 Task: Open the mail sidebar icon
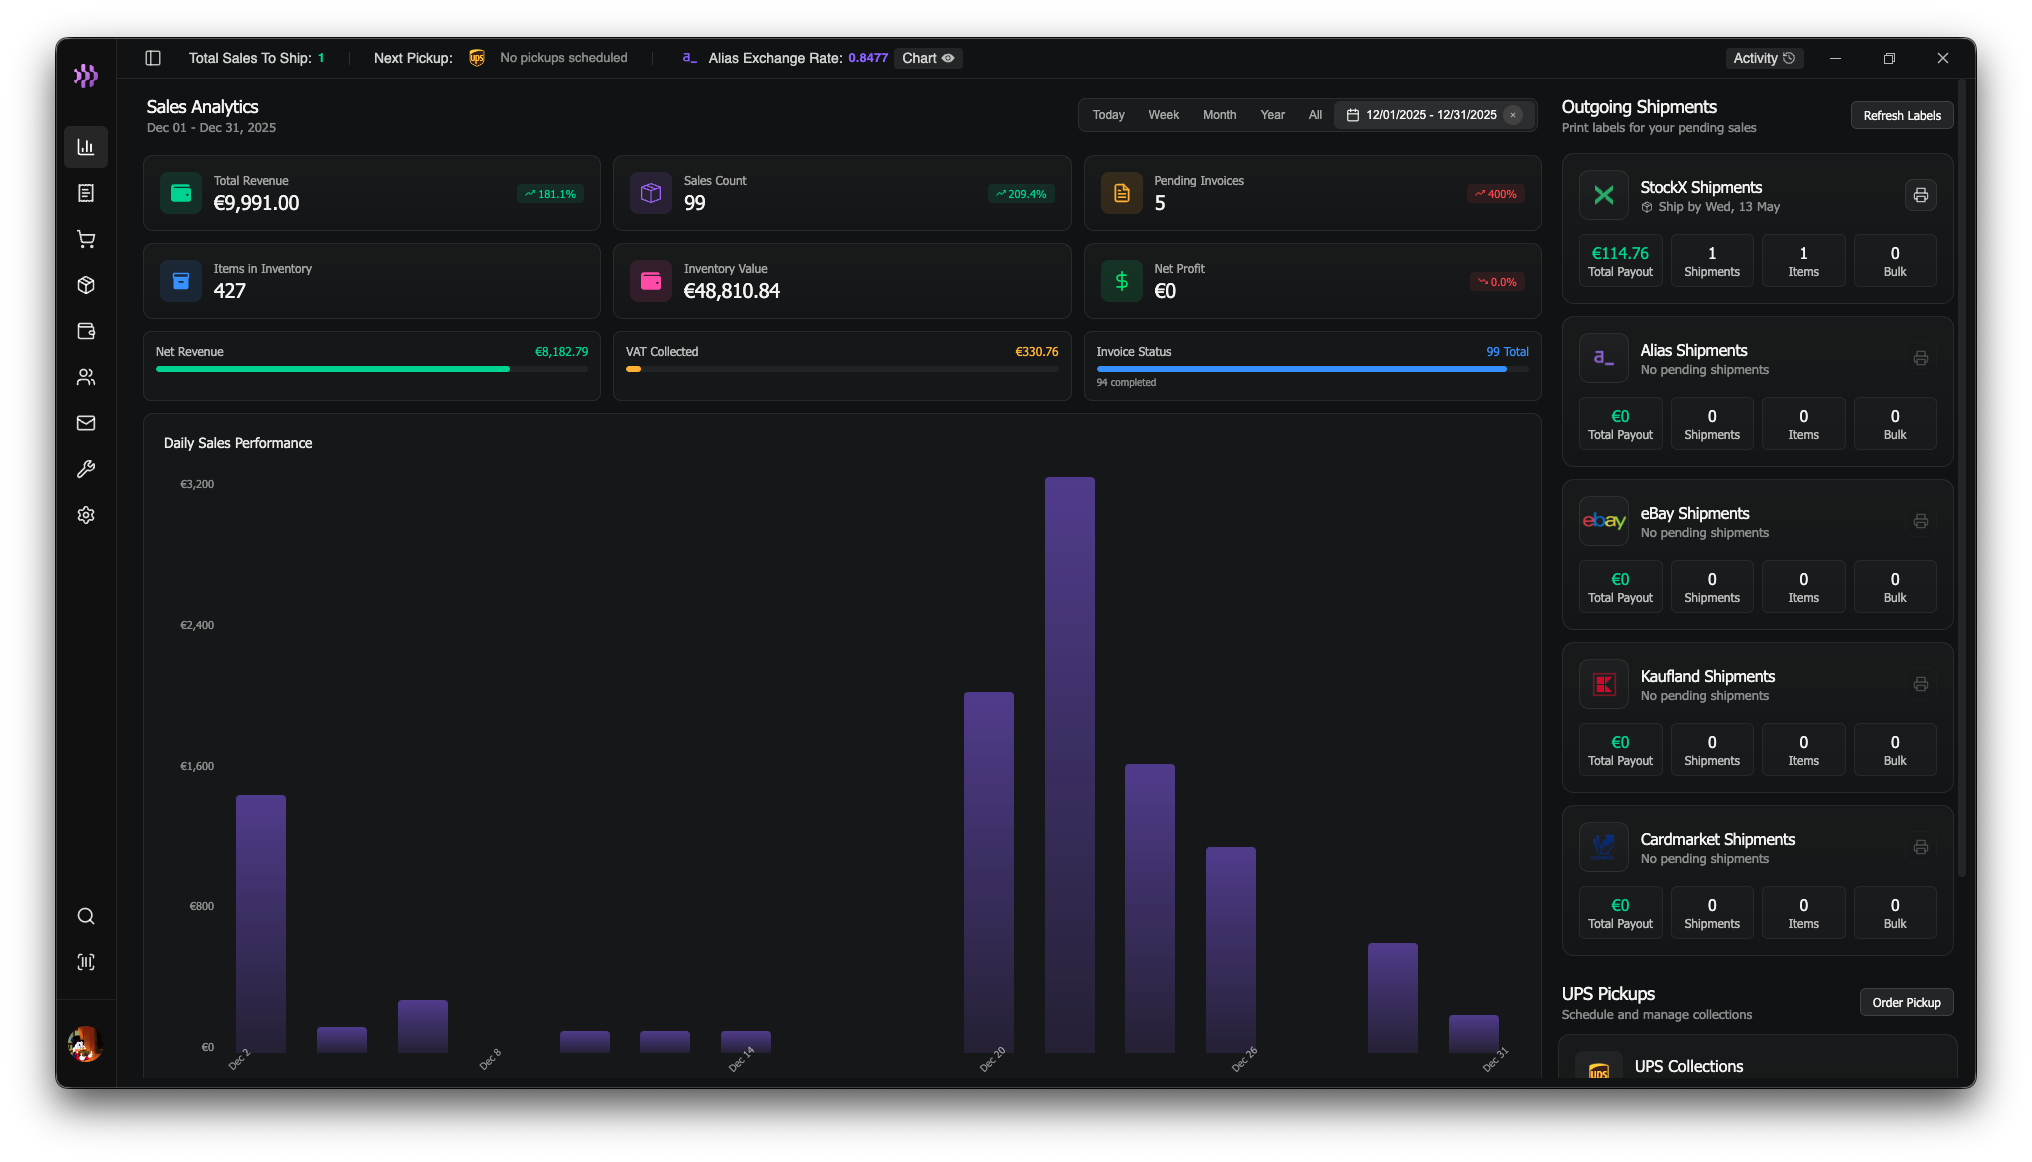tap(86, 423)
